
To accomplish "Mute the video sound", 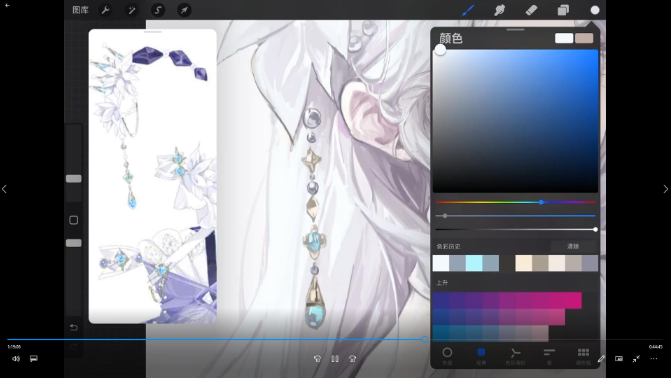I will 16,359.
